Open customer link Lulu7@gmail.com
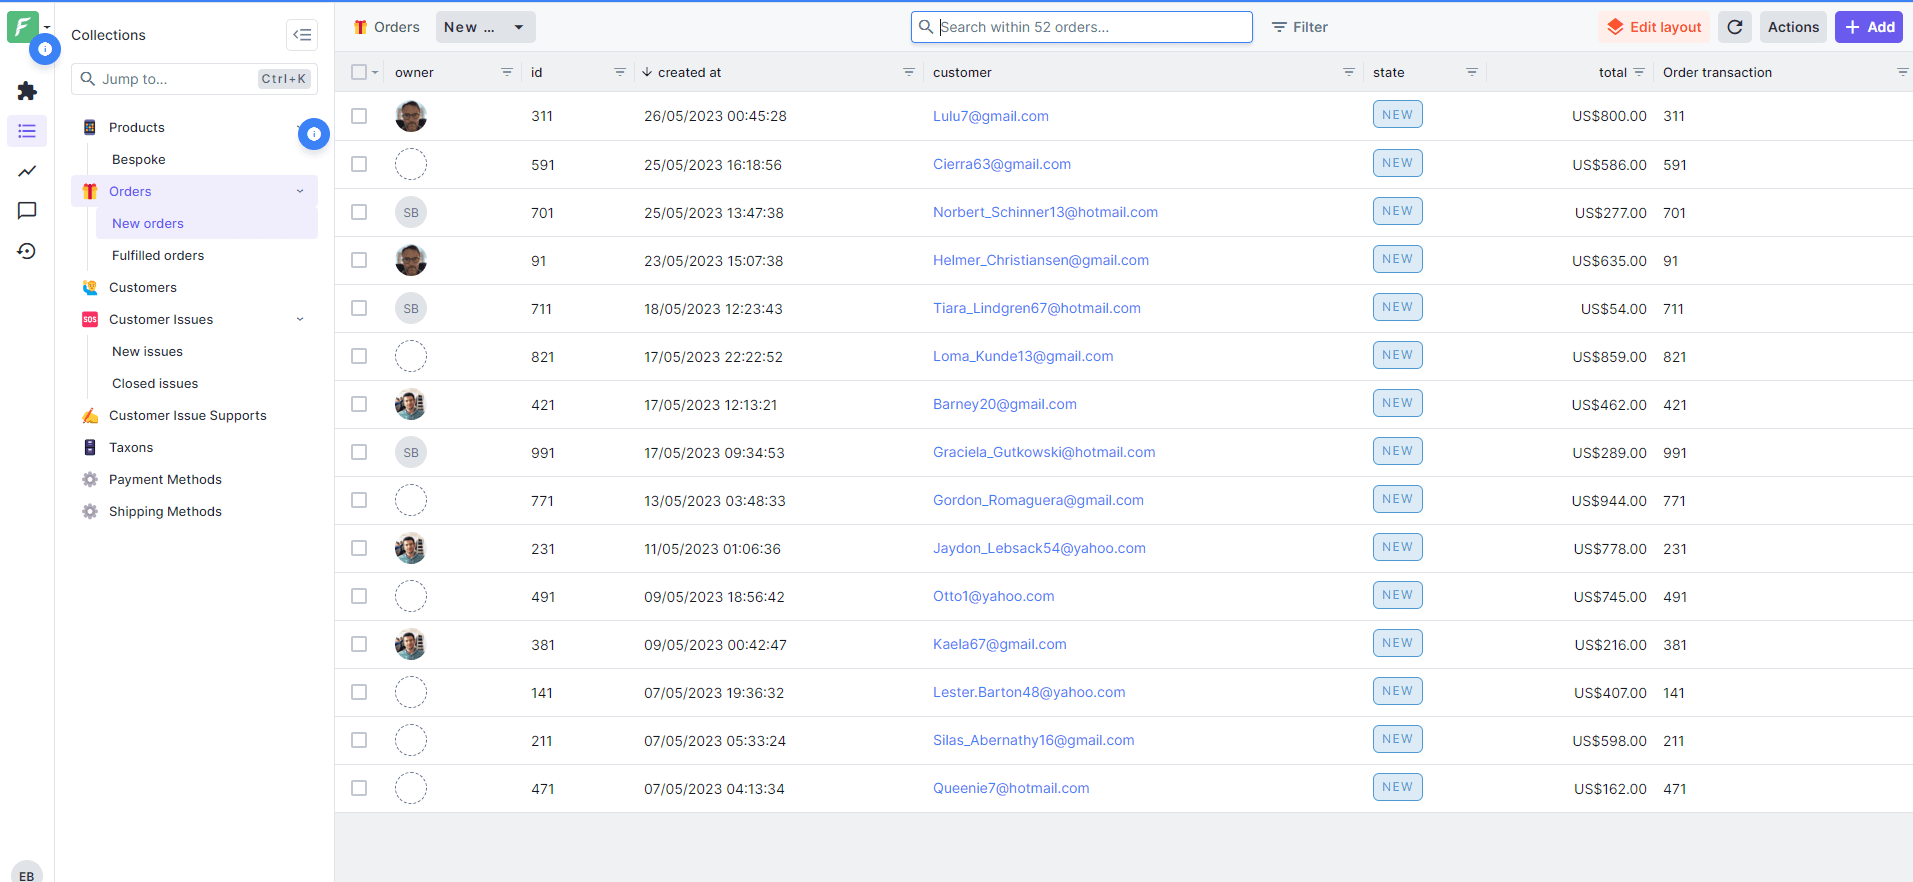The width and height of the screenshot is (1913, 882). (x=991, y=116)
